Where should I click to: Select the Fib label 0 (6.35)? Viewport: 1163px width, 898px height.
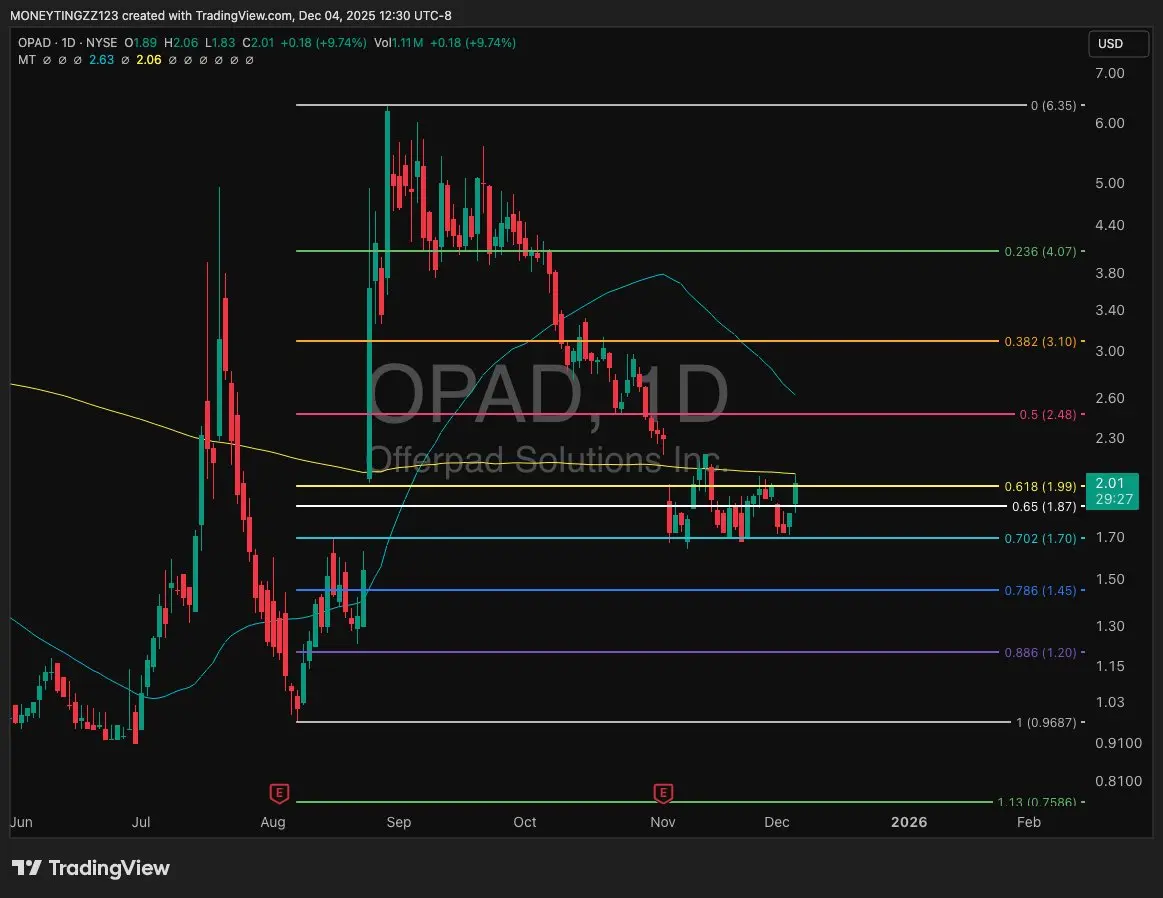(x=1053, y=106)
